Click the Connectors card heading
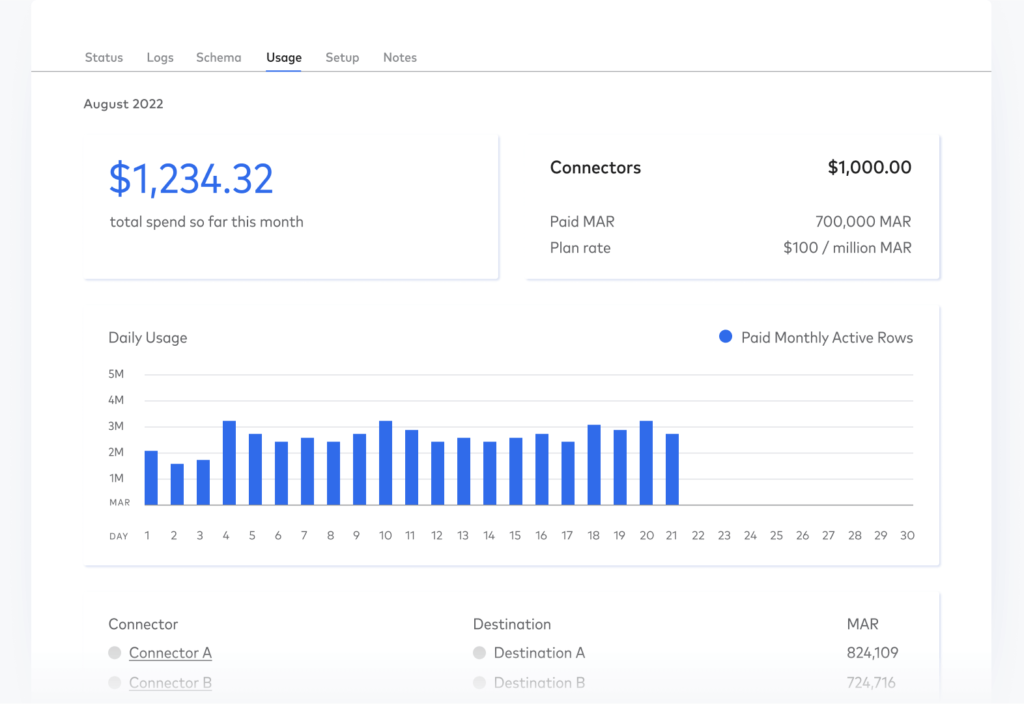The image size is (1024, 704). [595, 168]
